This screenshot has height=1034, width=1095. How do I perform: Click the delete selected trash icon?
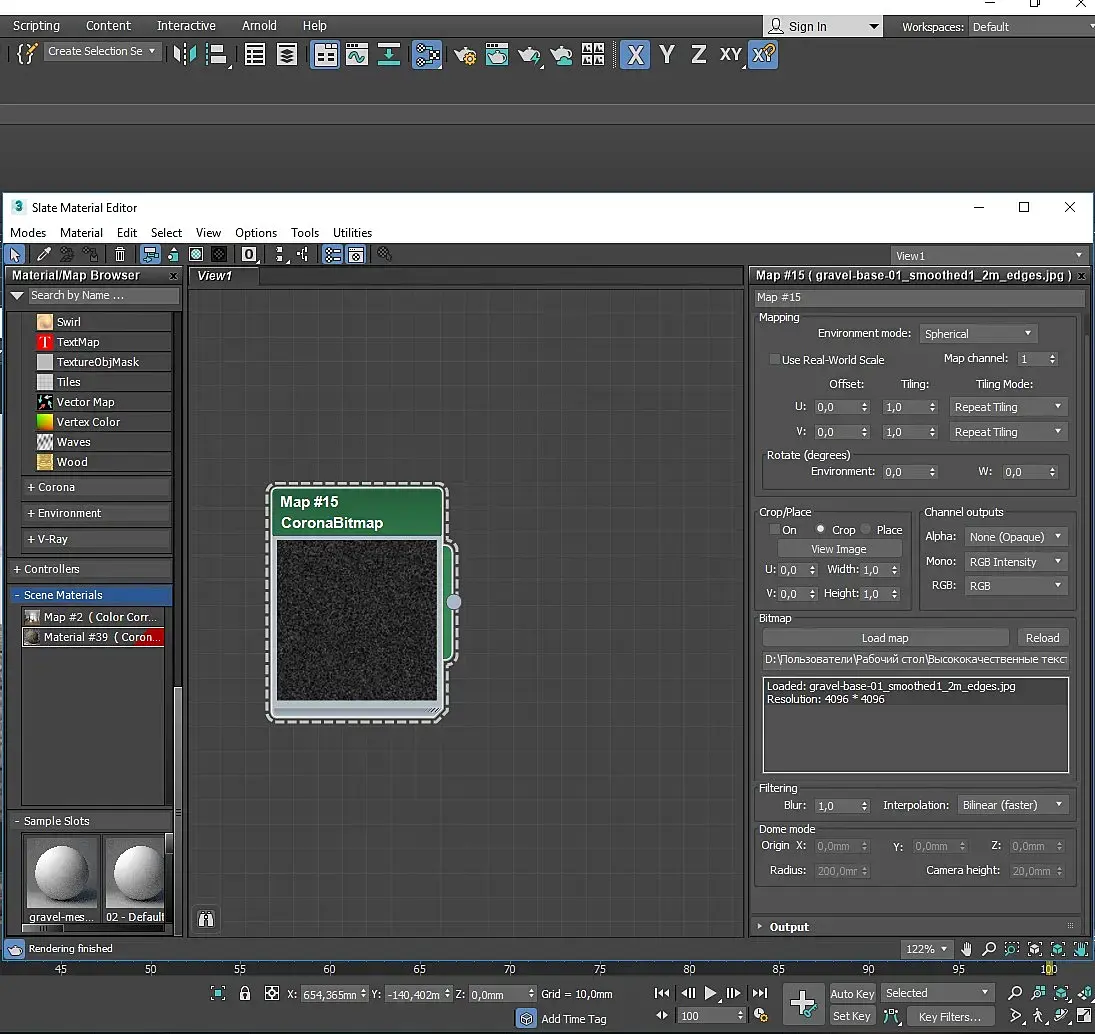[120, 255]
